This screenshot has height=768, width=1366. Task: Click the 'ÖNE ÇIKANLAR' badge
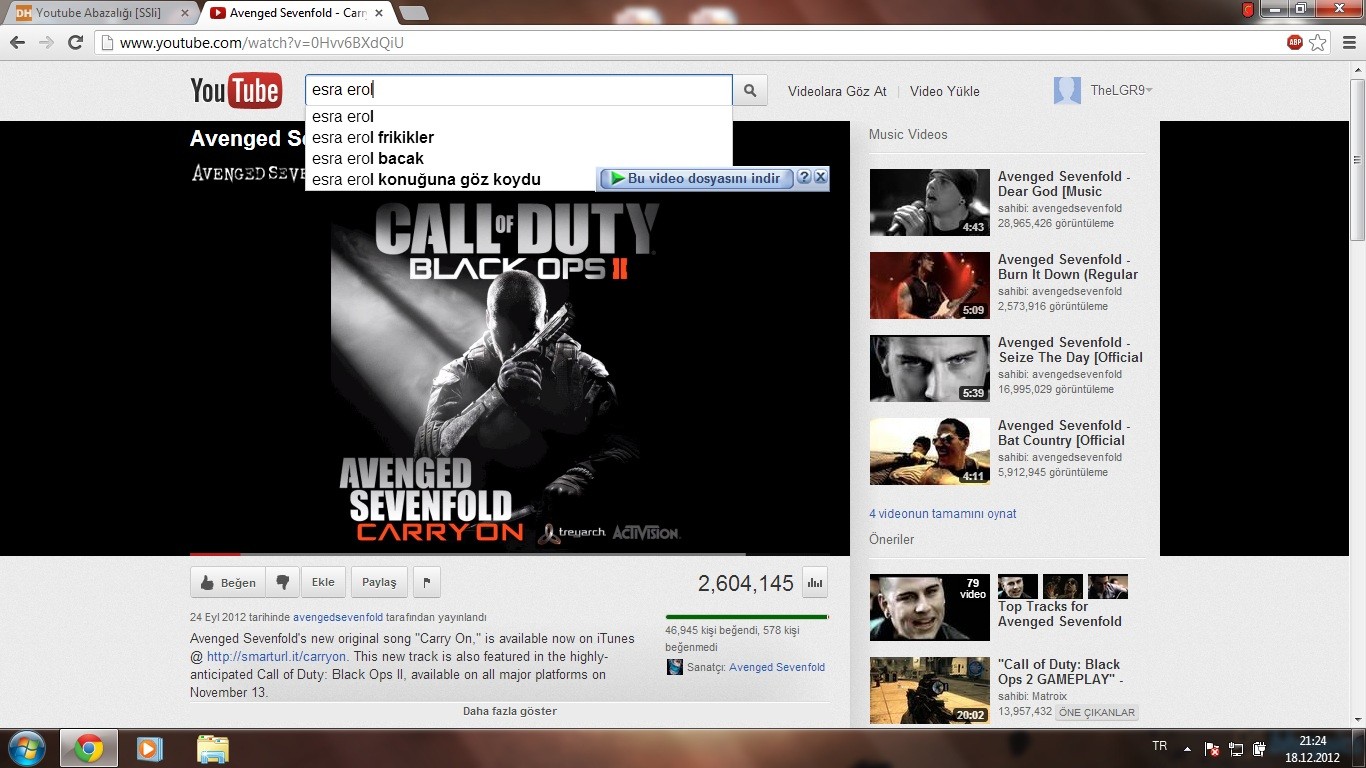(1097, 713)
